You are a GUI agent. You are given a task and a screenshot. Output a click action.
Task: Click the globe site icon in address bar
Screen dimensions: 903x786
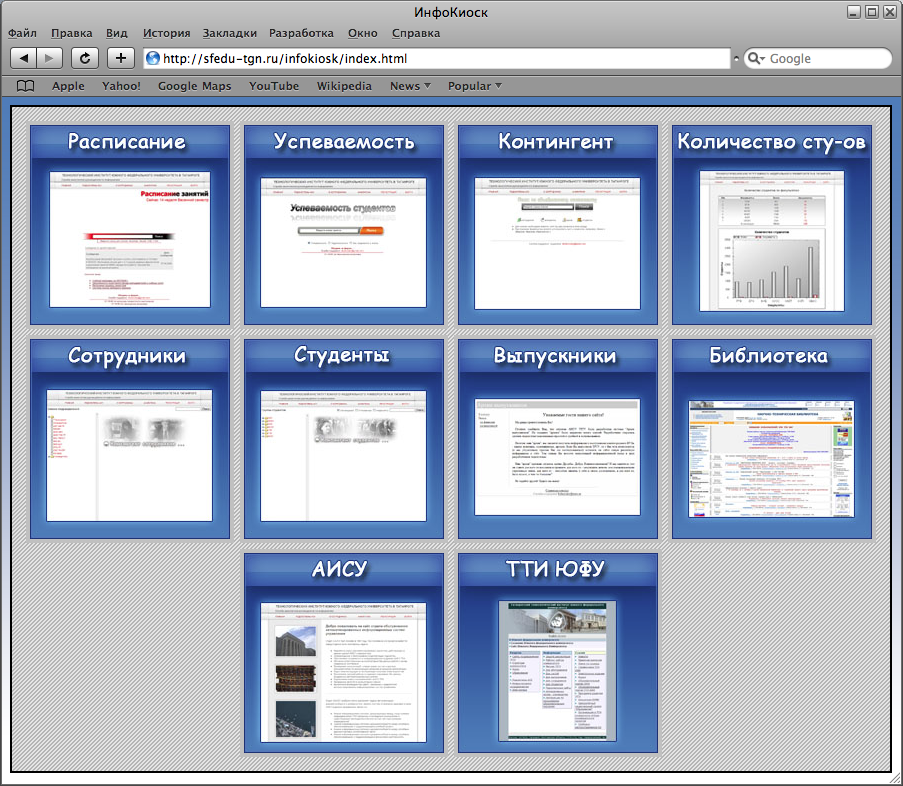click(153, 58)
